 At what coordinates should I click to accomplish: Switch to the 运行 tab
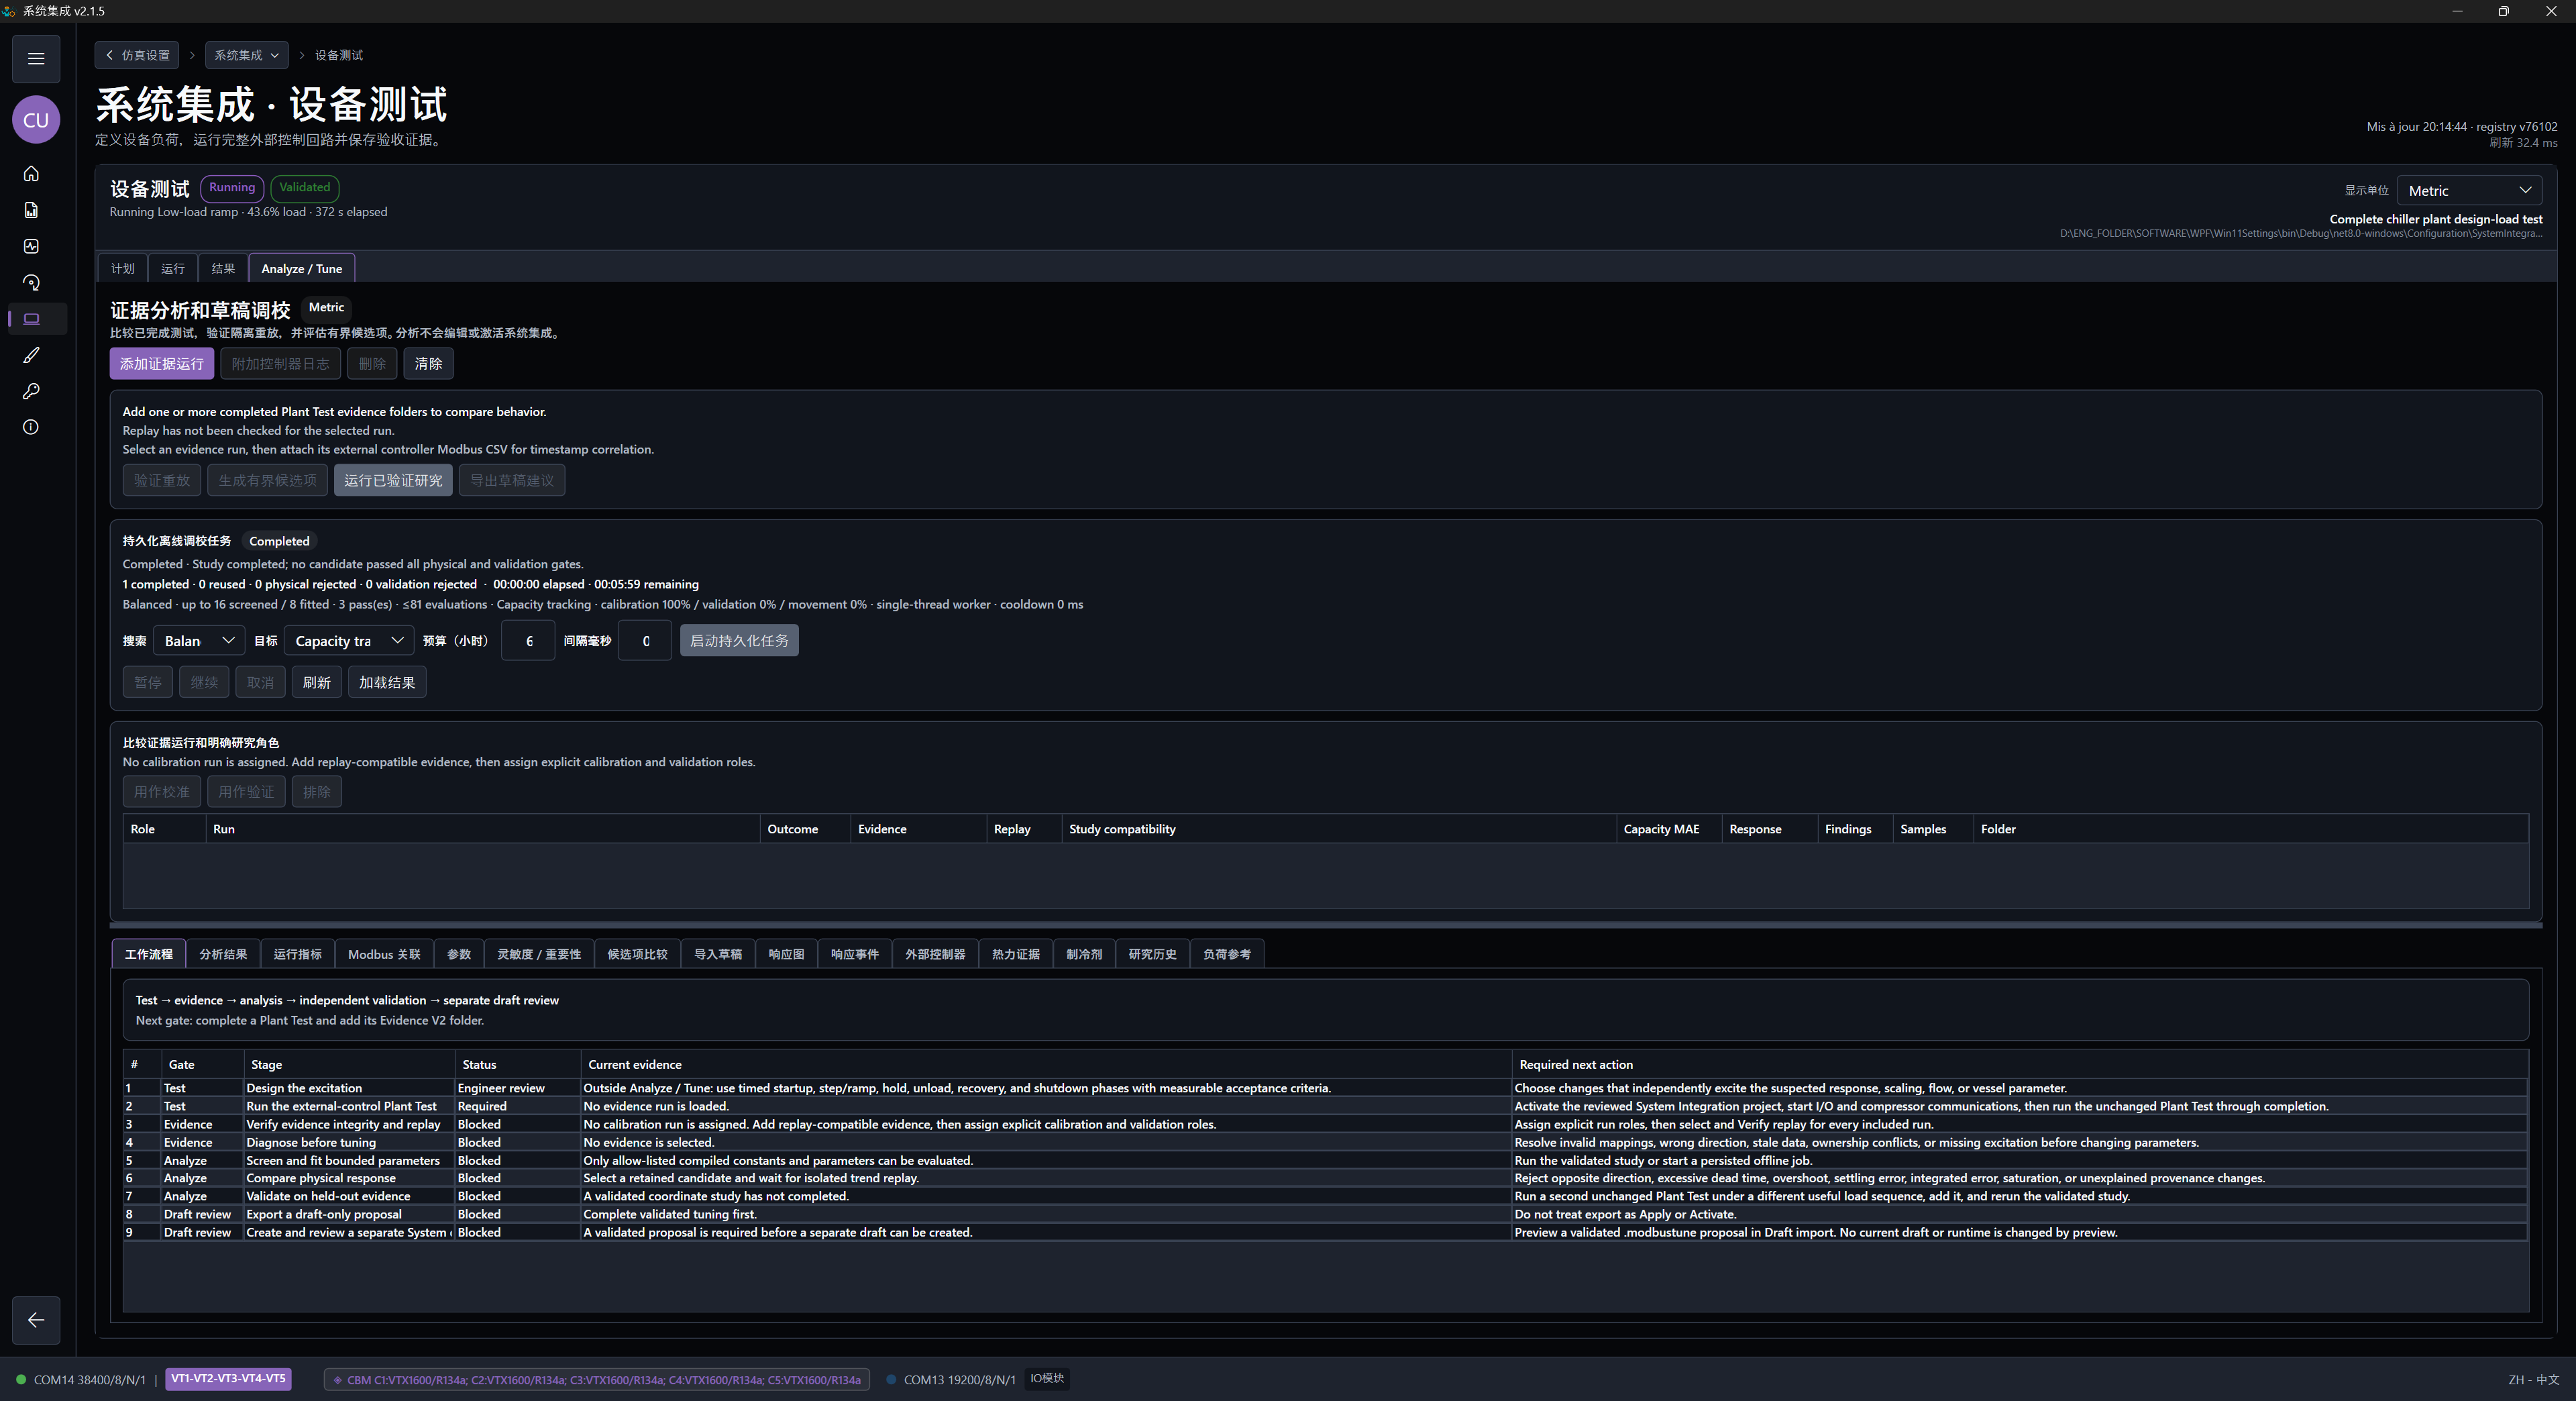[x=173, y=268]
